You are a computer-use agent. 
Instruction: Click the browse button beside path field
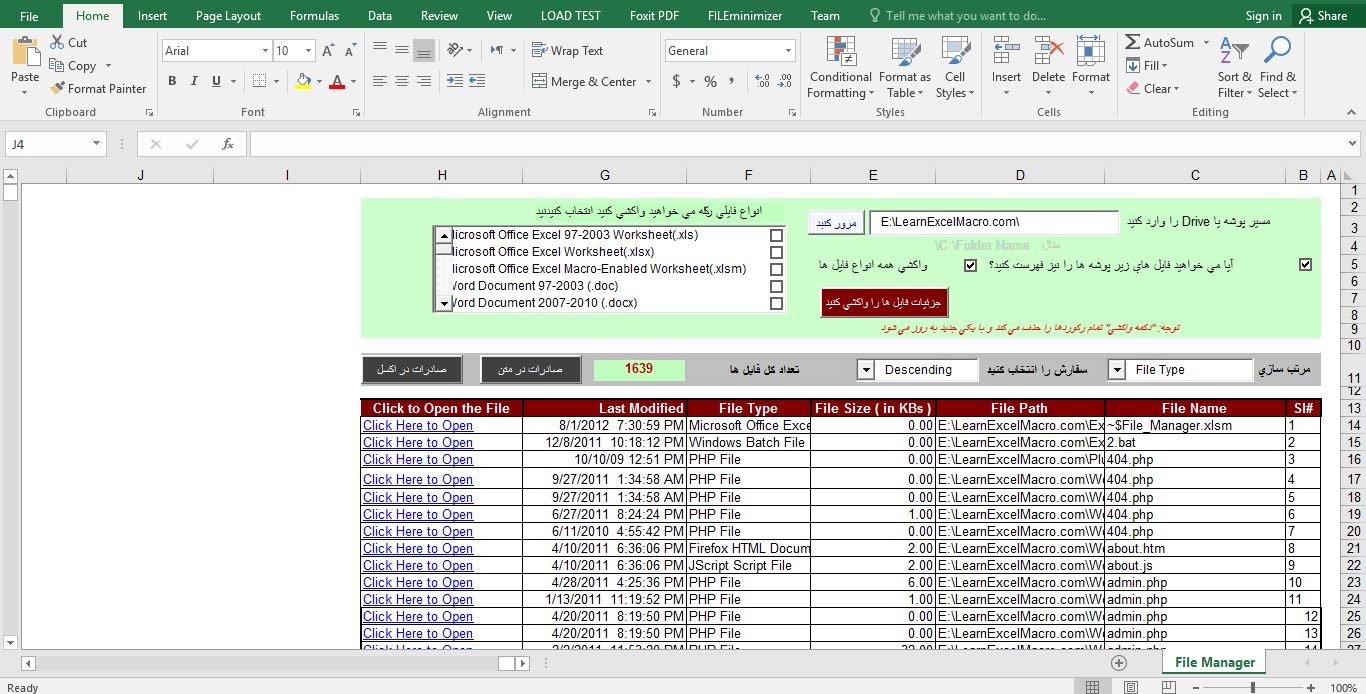[836, 223]
